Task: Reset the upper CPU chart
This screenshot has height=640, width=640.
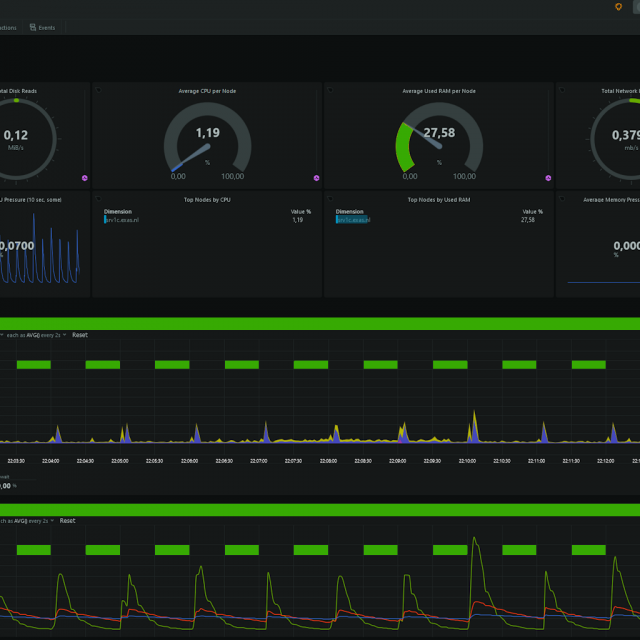Action: 80,335
